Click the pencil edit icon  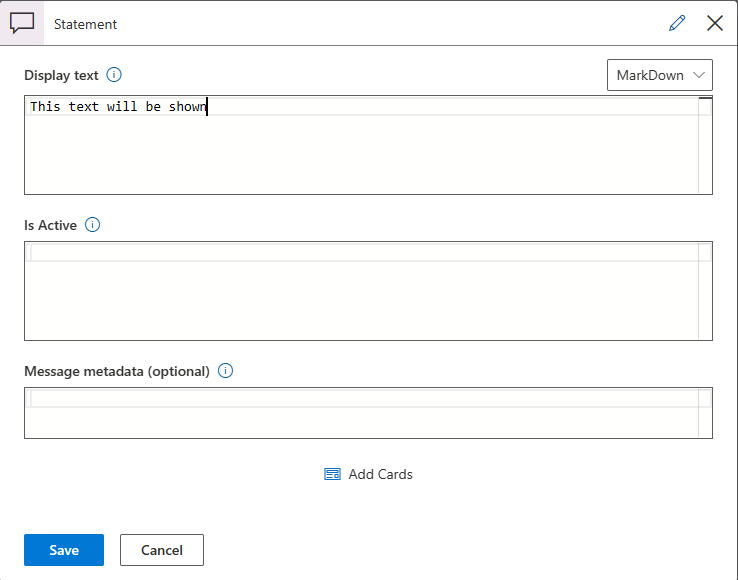click(x=677, y=23)
